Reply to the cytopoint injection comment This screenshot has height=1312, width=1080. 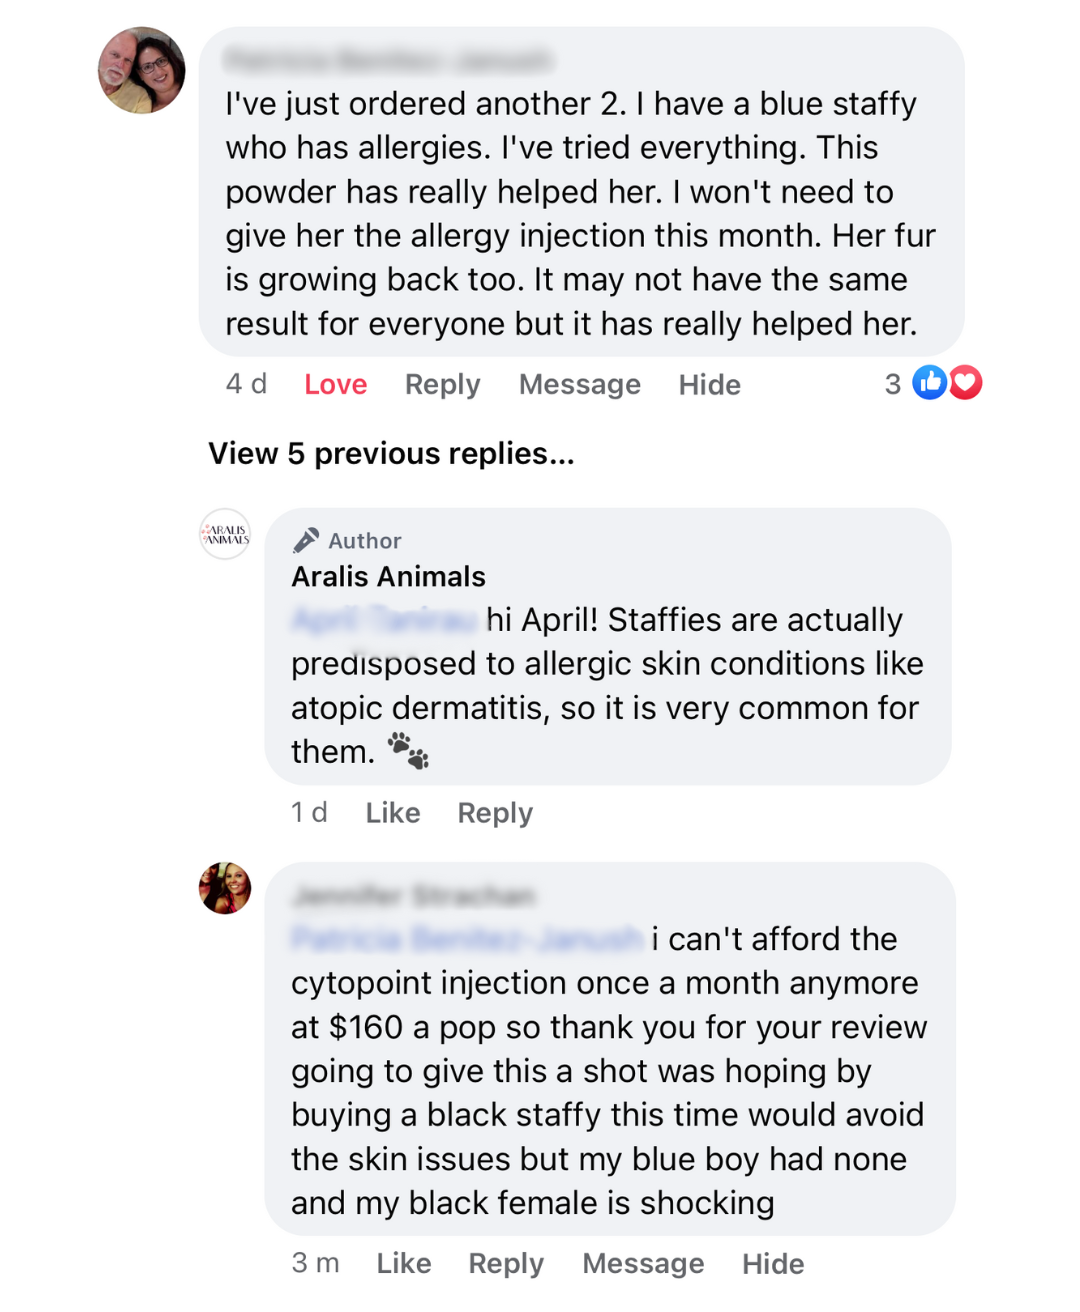pyautogui.click(x=506, y=1264)
